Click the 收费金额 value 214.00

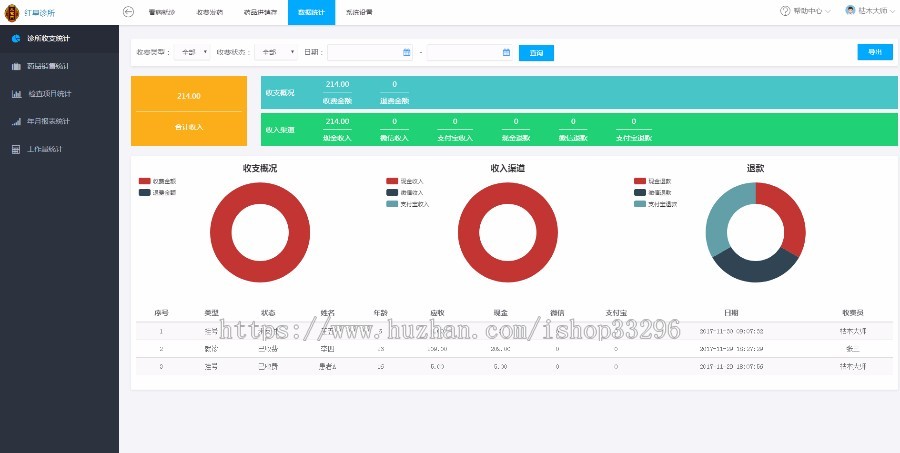click(x=338, y=84)
